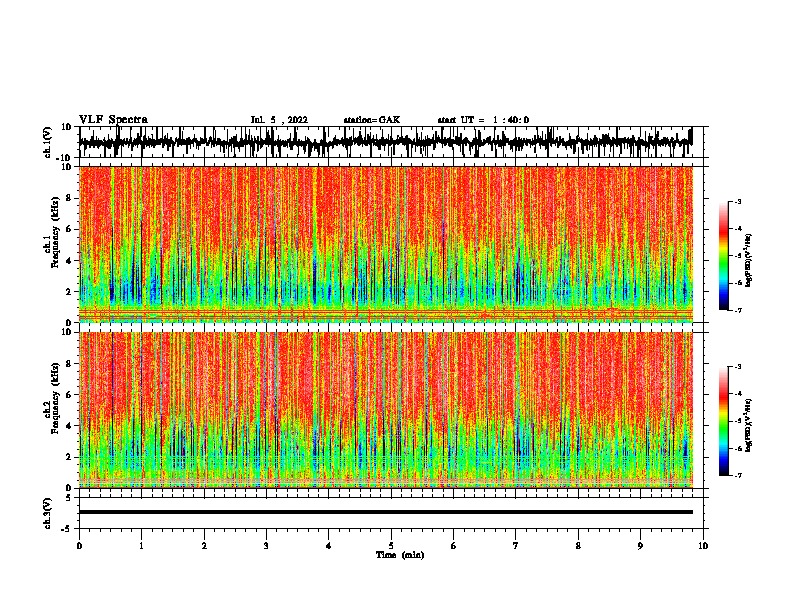Click the "-7" label on ch.2 color bar

[x=737, y=475]
